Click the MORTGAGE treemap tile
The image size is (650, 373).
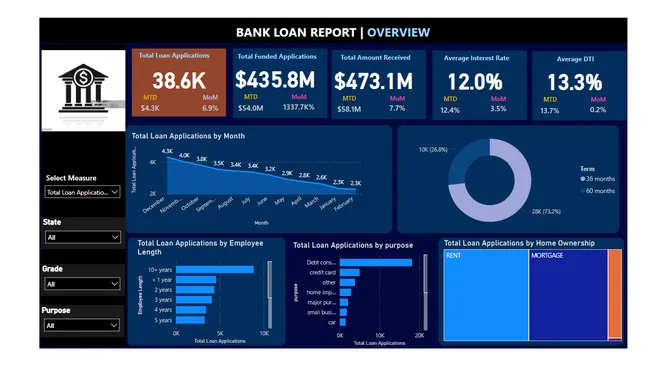(568, 295)
